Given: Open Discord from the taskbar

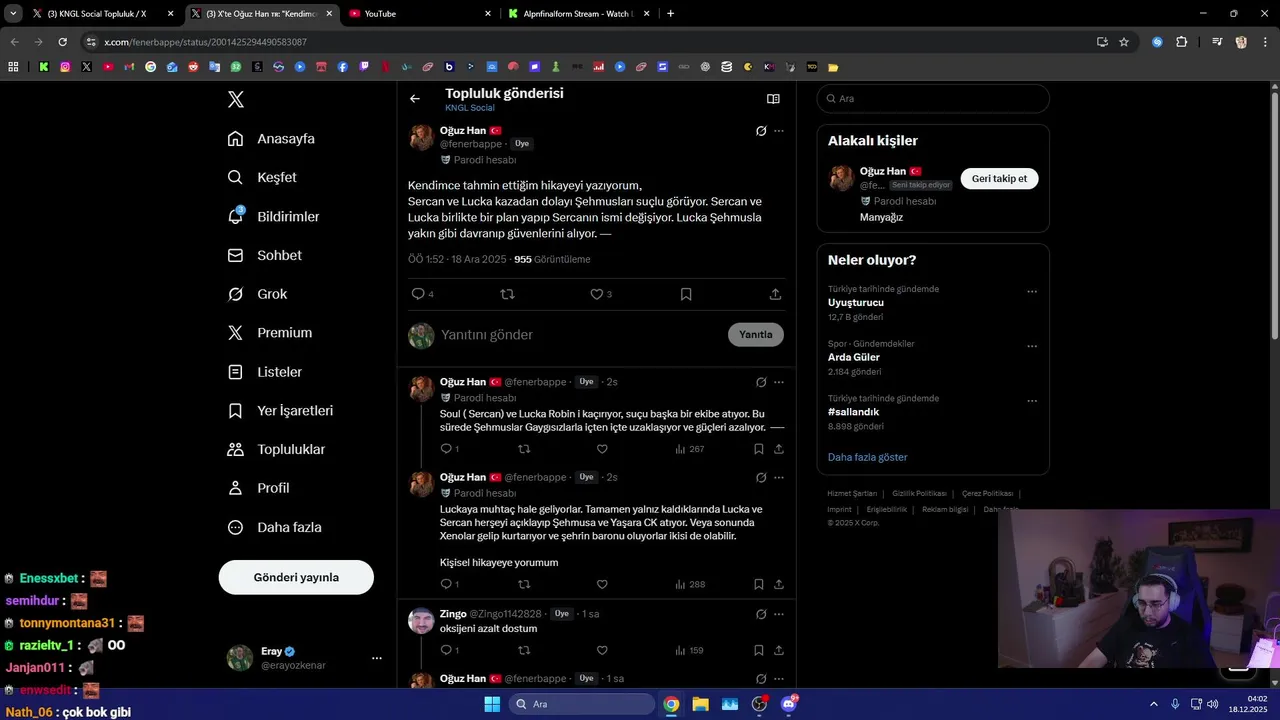Looking at the screenshot, I should (x=789, y=704).
